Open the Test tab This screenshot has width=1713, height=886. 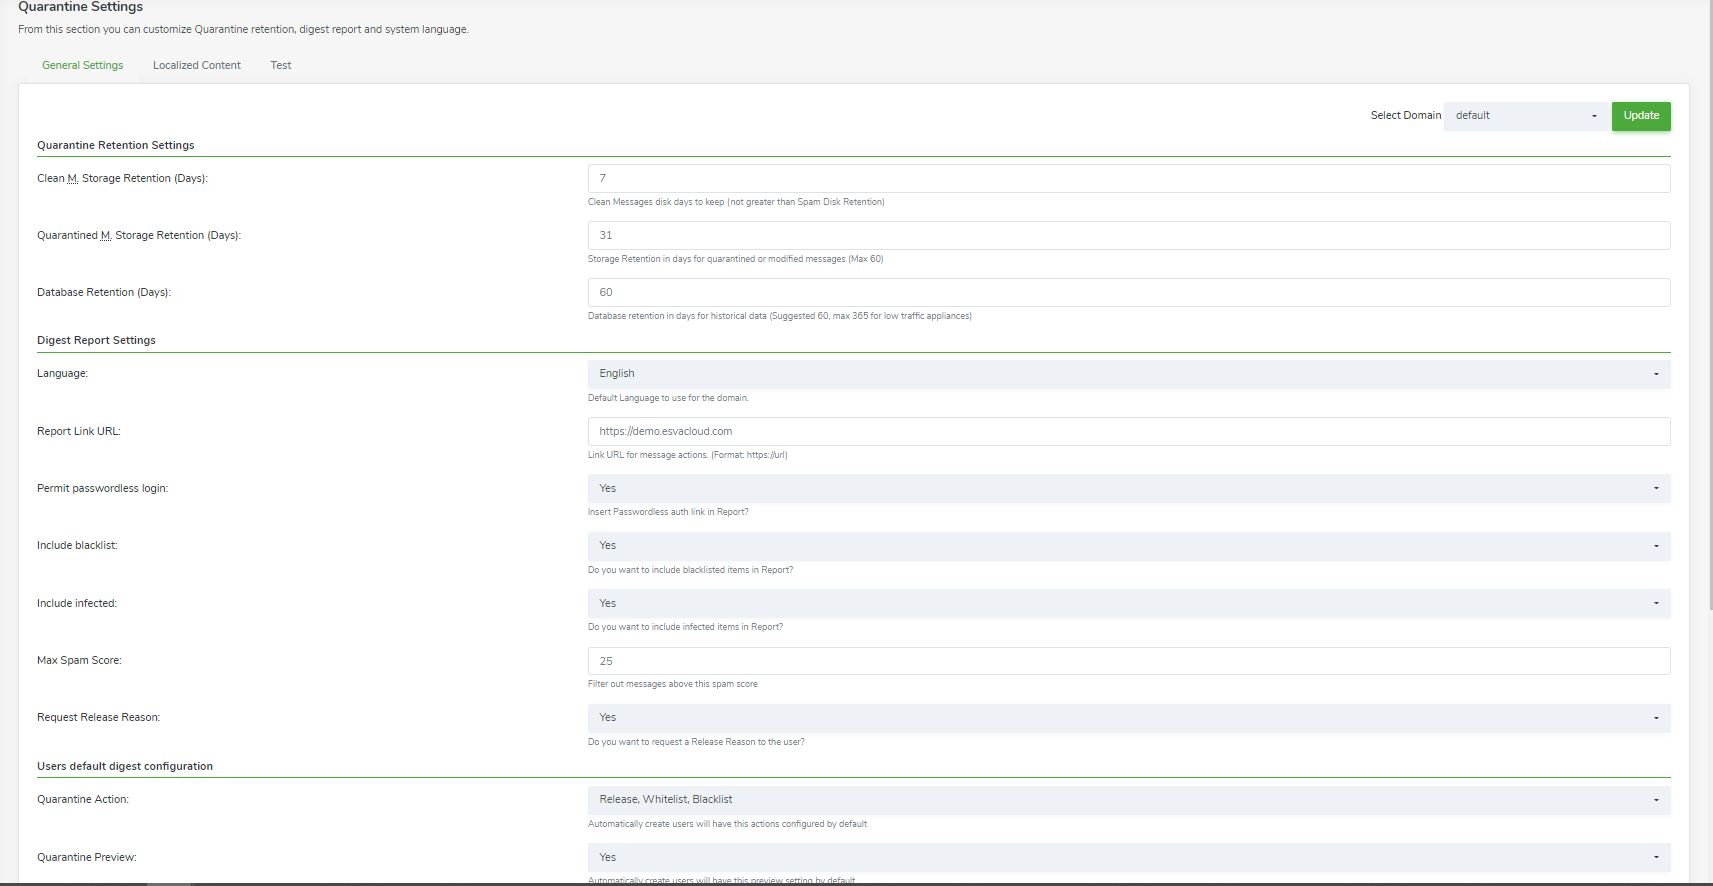click(x=281, y=65)
